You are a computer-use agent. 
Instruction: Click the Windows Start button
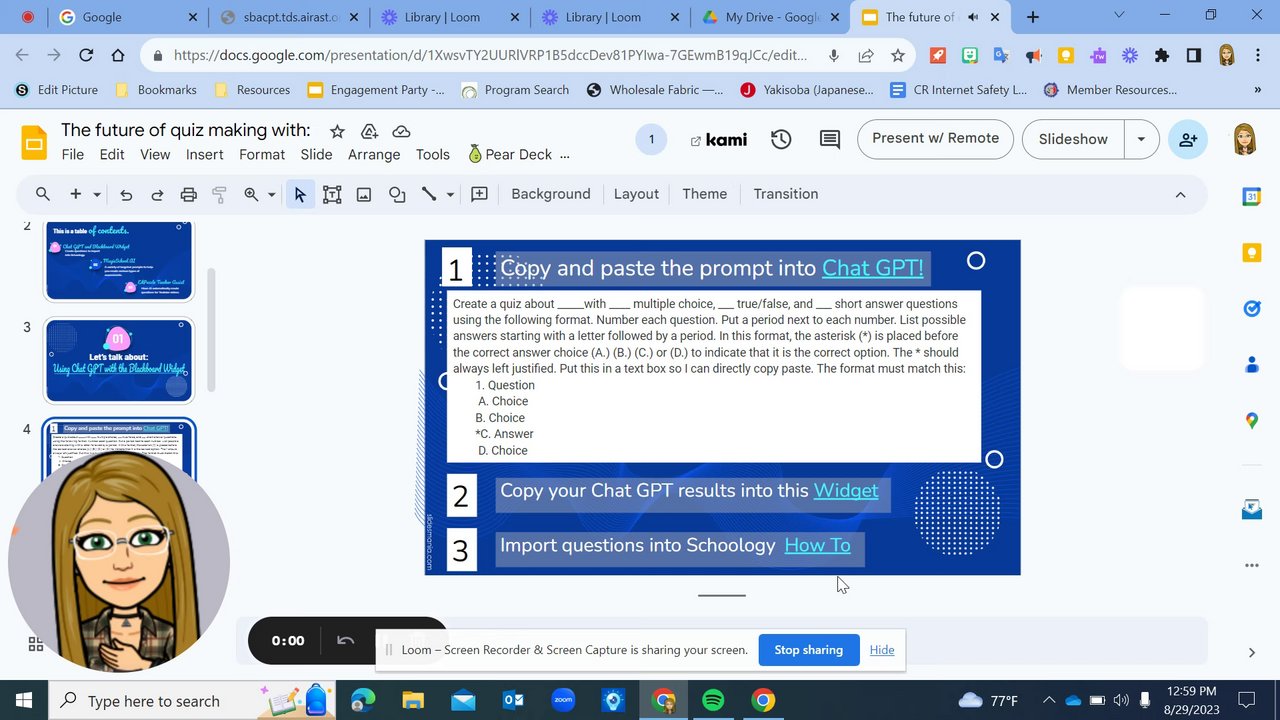click(x=24, y=700)
